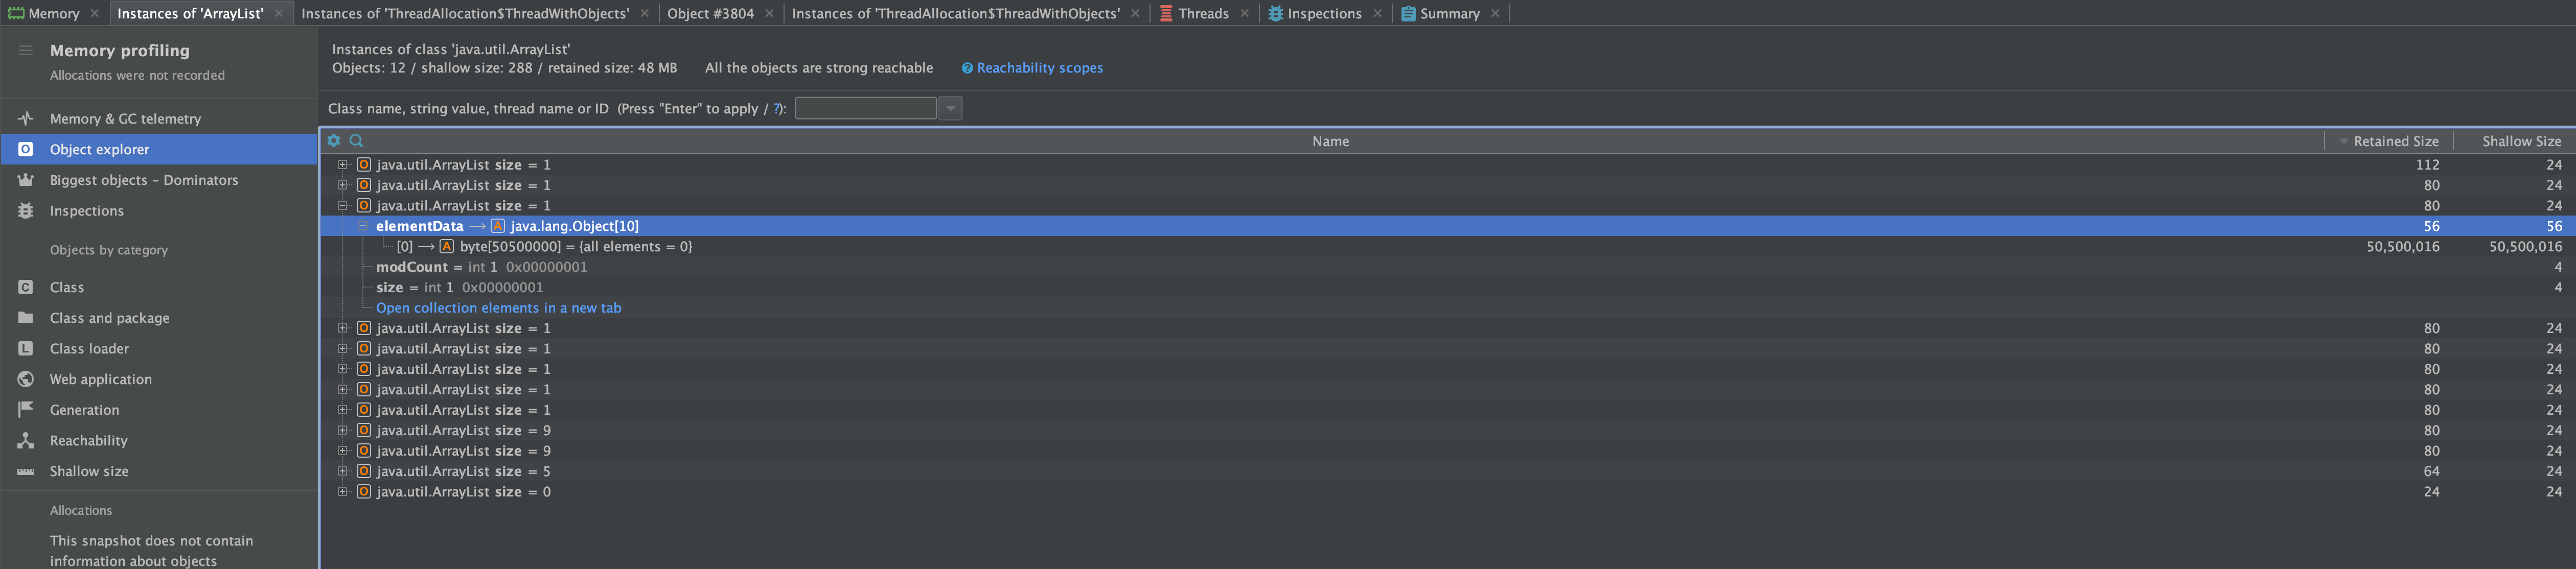This screenshot has width=2576, height=569.
Task: Click retained size value 50,500,016
Action: pos(2402,246)
